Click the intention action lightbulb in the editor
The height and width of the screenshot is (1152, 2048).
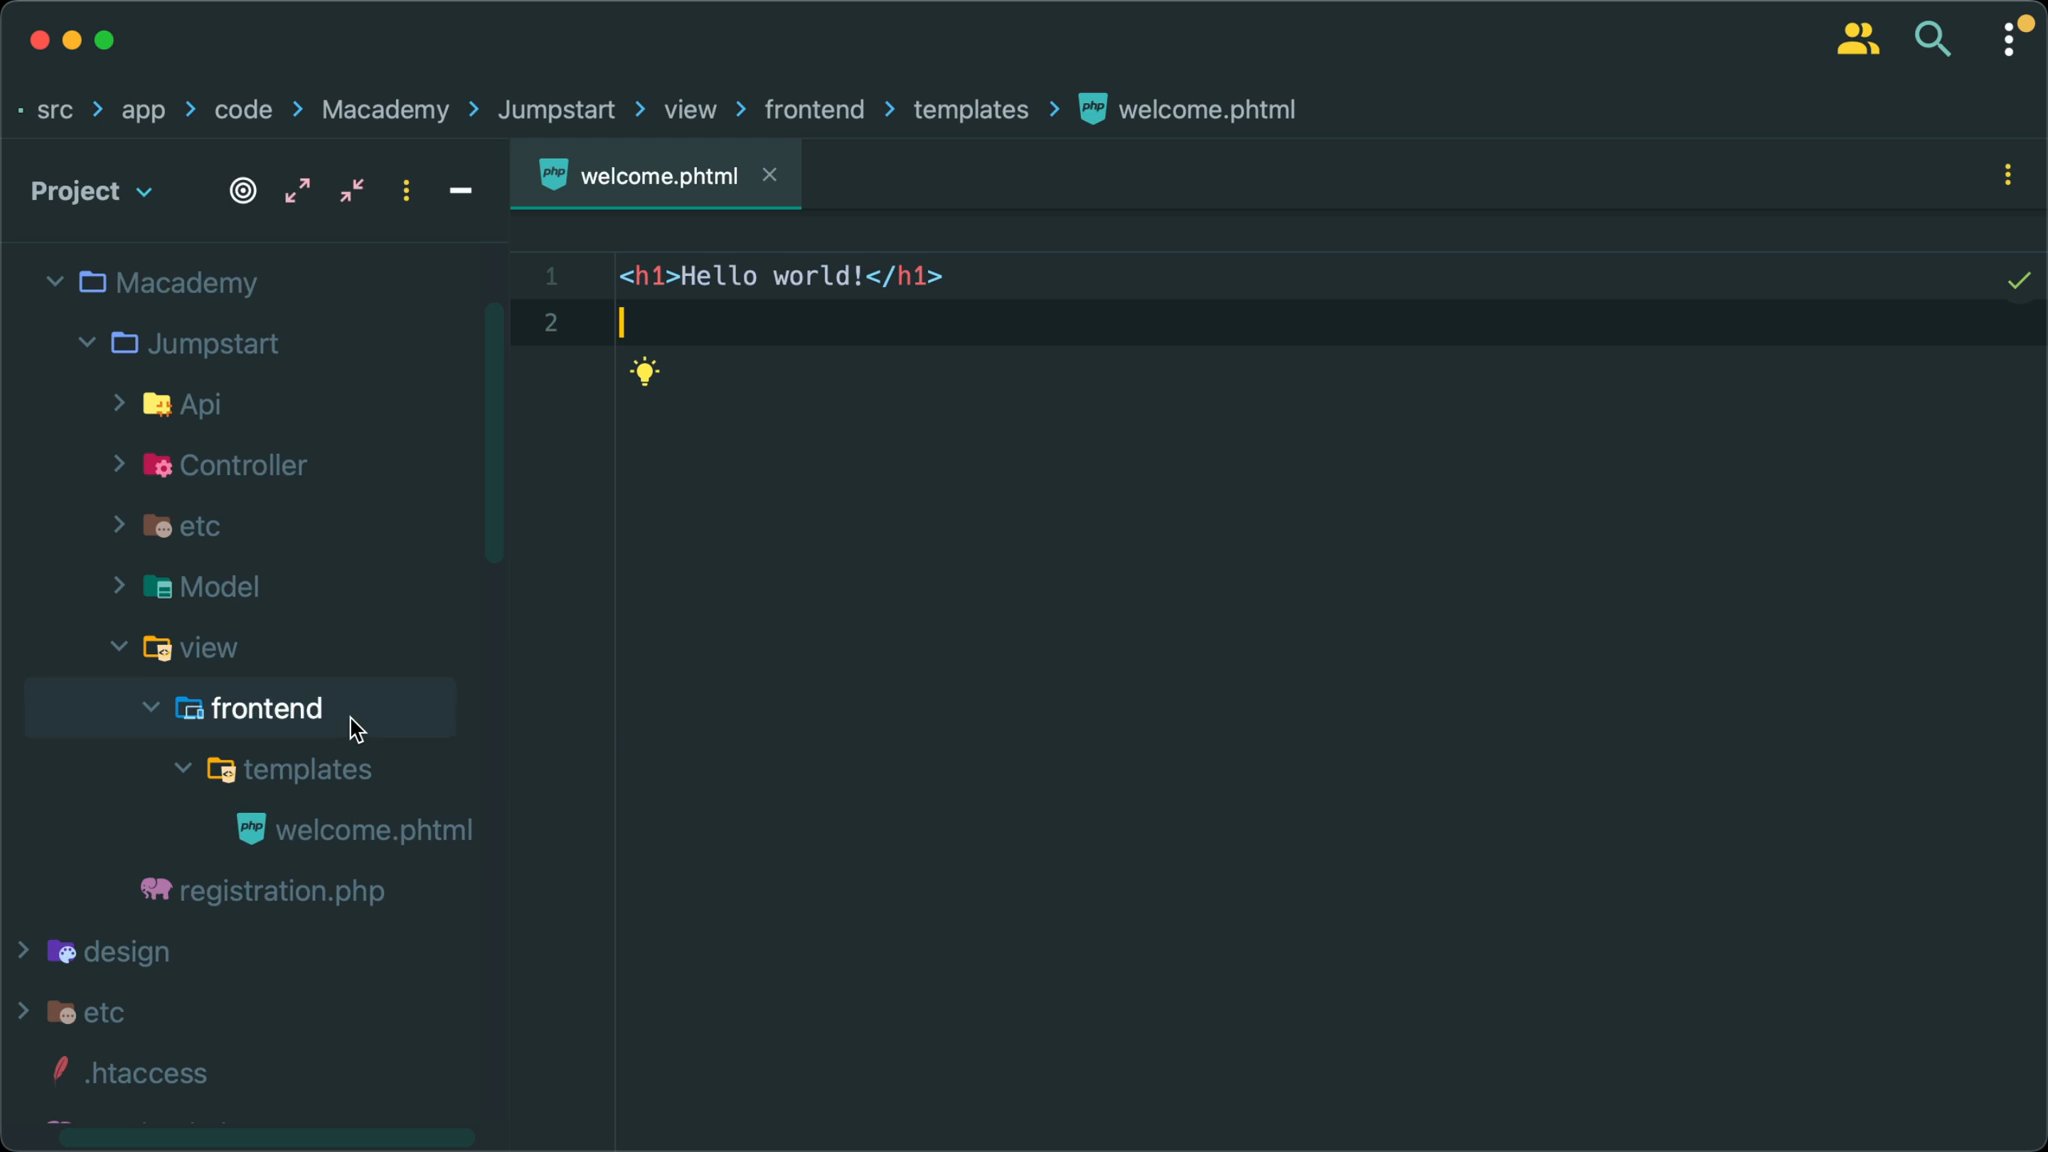click(645, 371)
